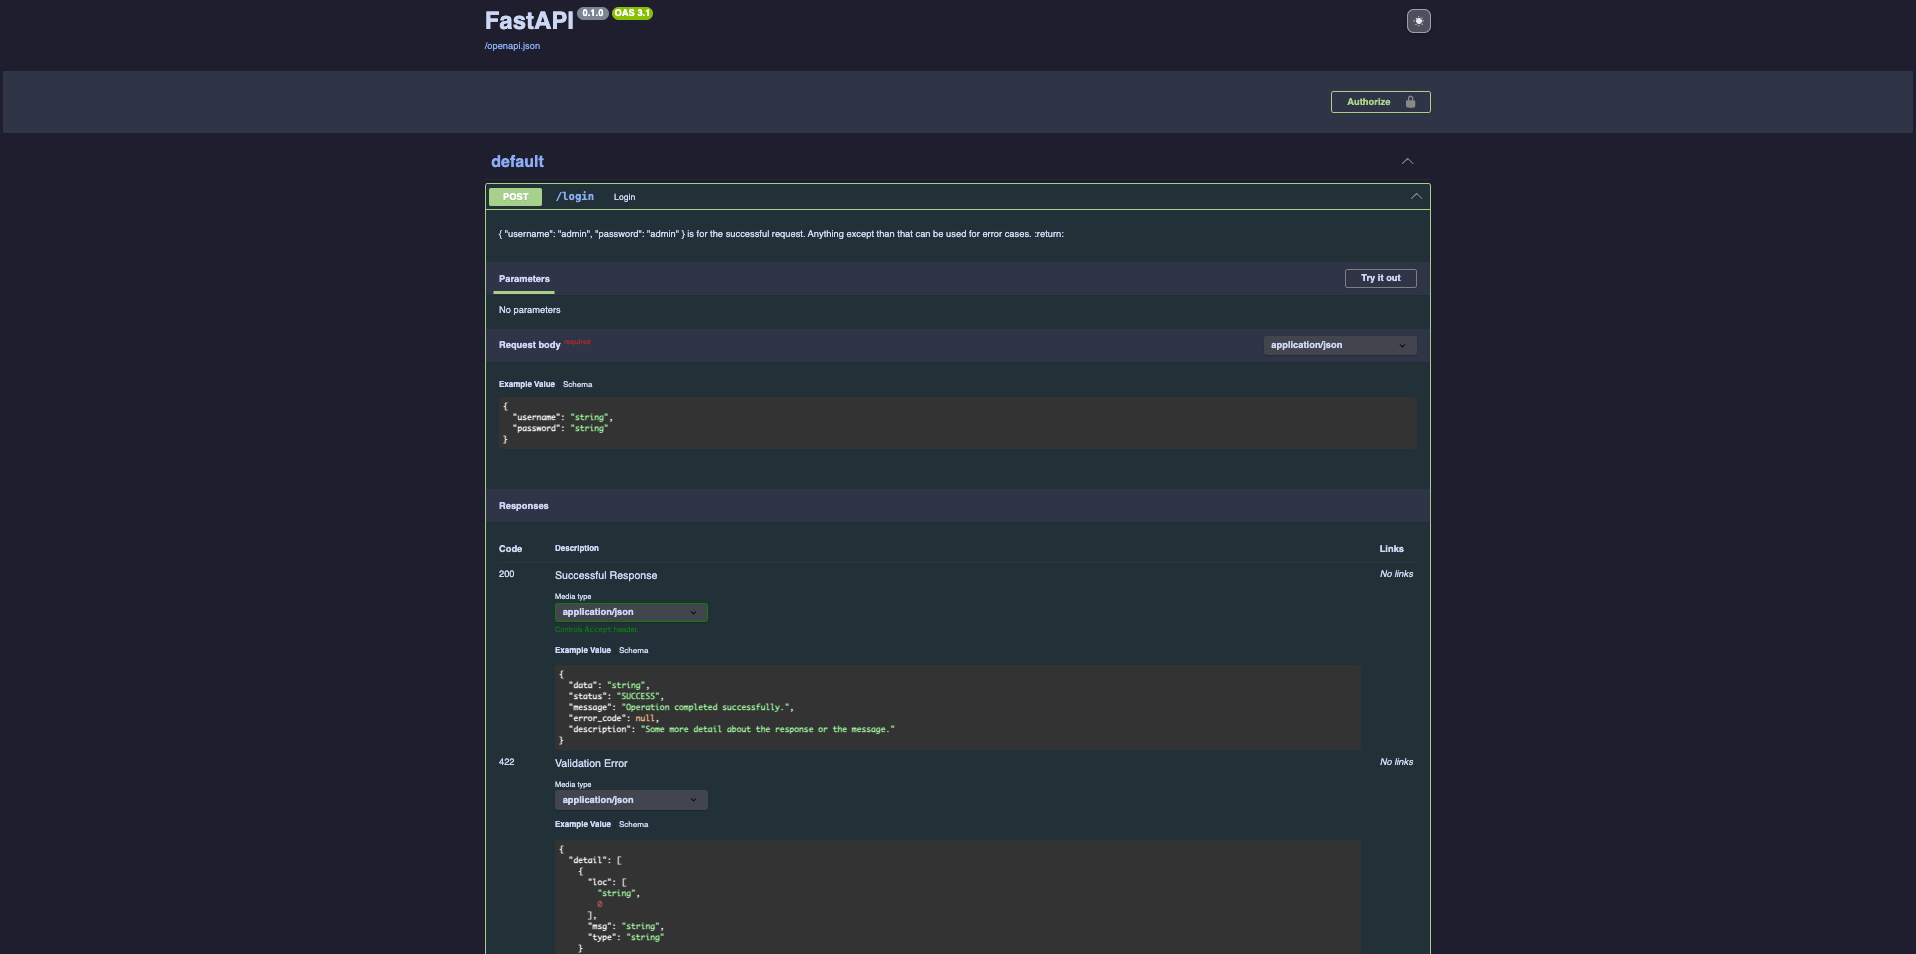Click the Authorize button

(x=1369, y=101)
